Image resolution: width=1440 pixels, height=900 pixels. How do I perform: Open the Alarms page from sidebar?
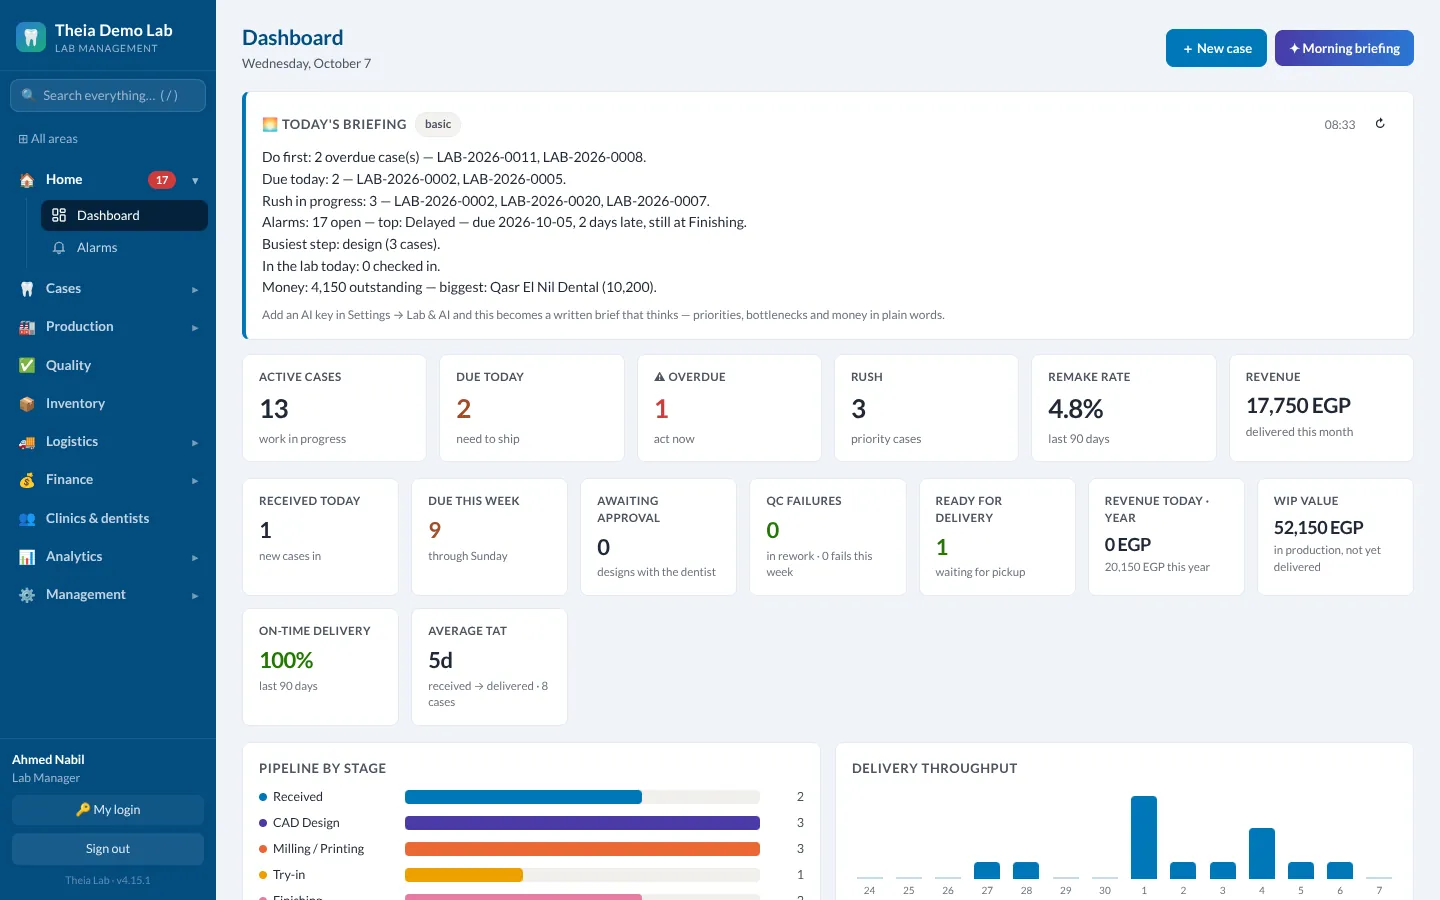(124, 247)
